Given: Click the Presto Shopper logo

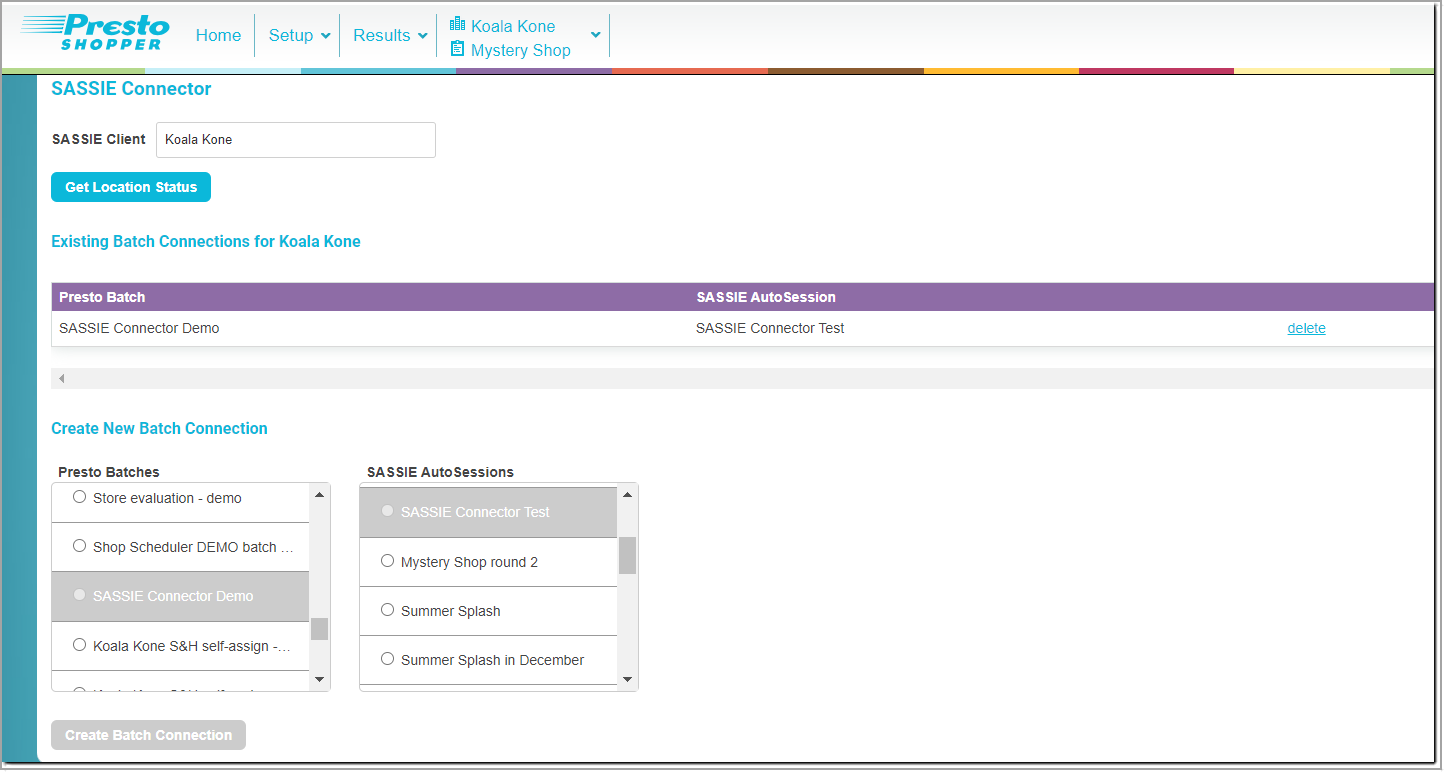Looking at the screenshot, I should pos(95,32).
